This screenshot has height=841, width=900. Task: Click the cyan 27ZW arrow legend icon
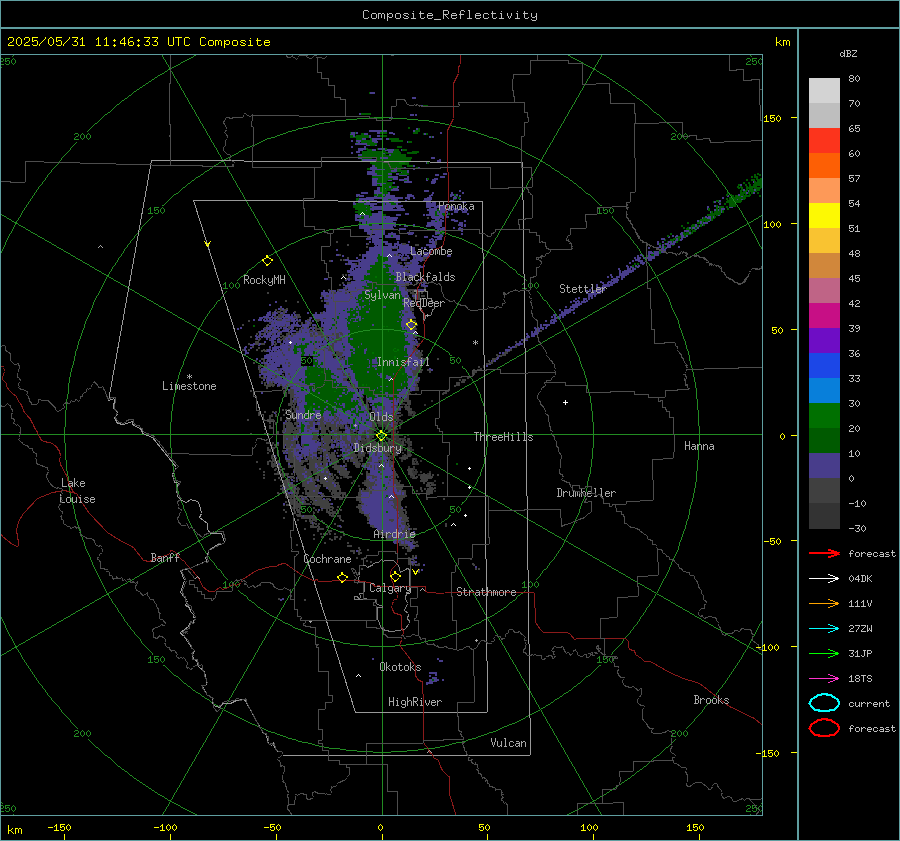point(824,629)
